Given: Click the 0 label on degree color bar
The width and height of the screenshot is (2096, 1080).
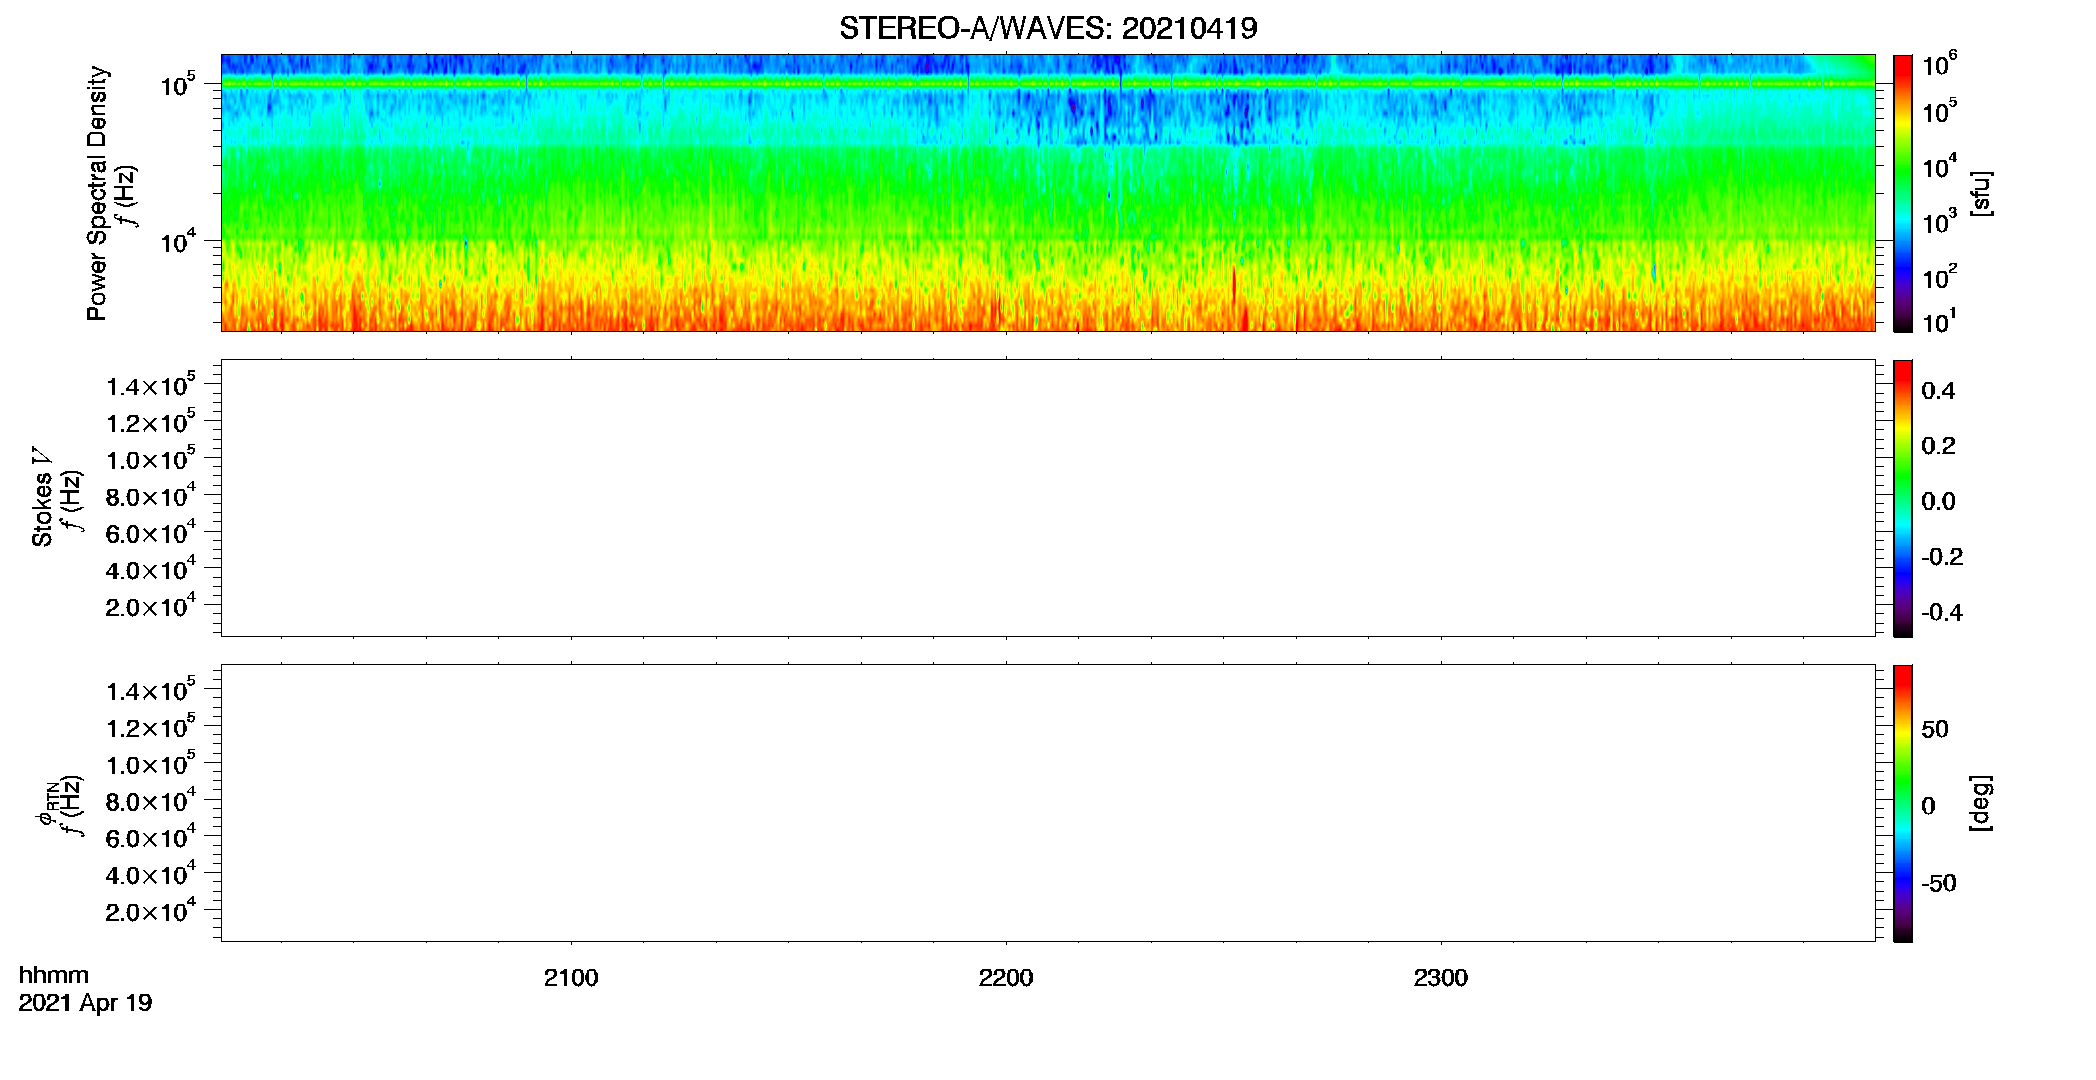Looking at the screenshot, I should [x=1928, y=805].
